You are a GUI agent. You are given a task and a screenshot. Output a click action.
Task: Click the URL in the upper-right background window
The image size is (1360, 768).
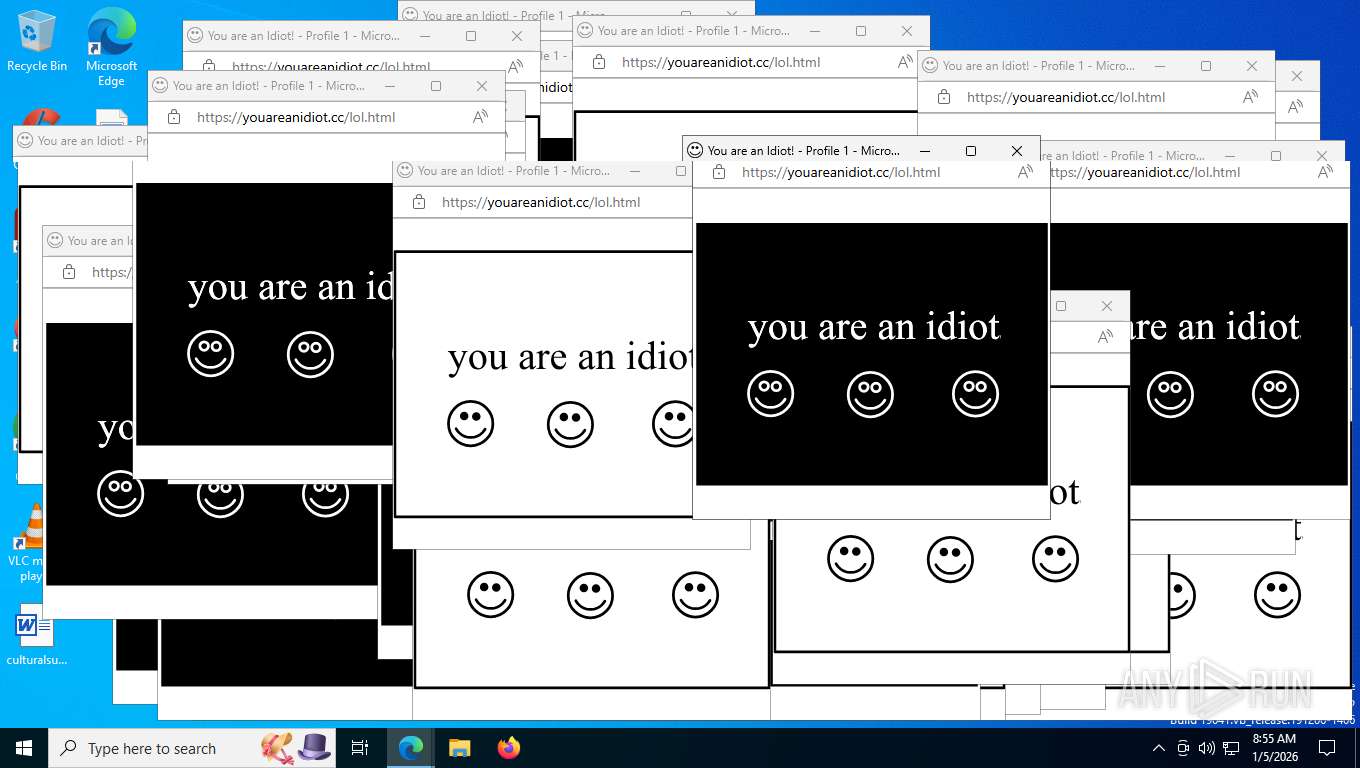pyautogui.click(x=1066, y=97)
